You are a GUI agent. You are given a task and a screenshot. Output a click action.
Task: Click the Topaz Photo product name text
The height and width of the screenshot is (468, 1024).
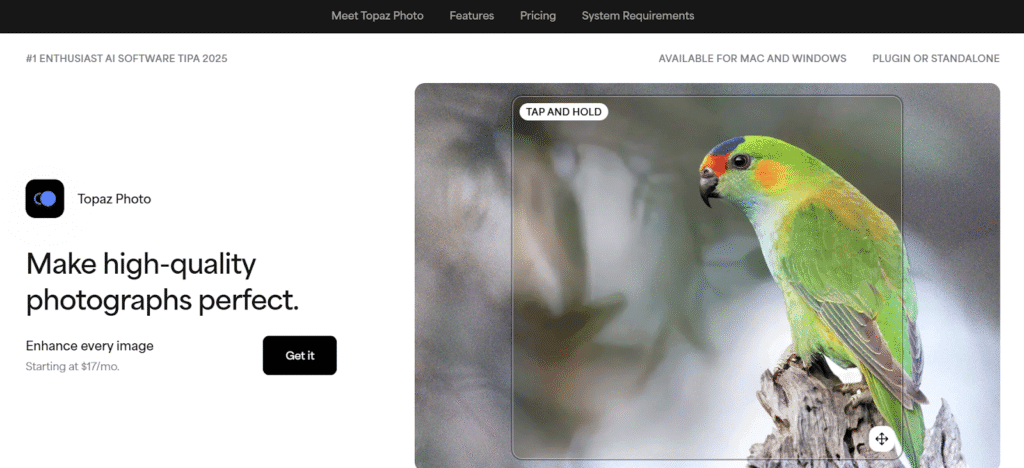tap(114, 199)
